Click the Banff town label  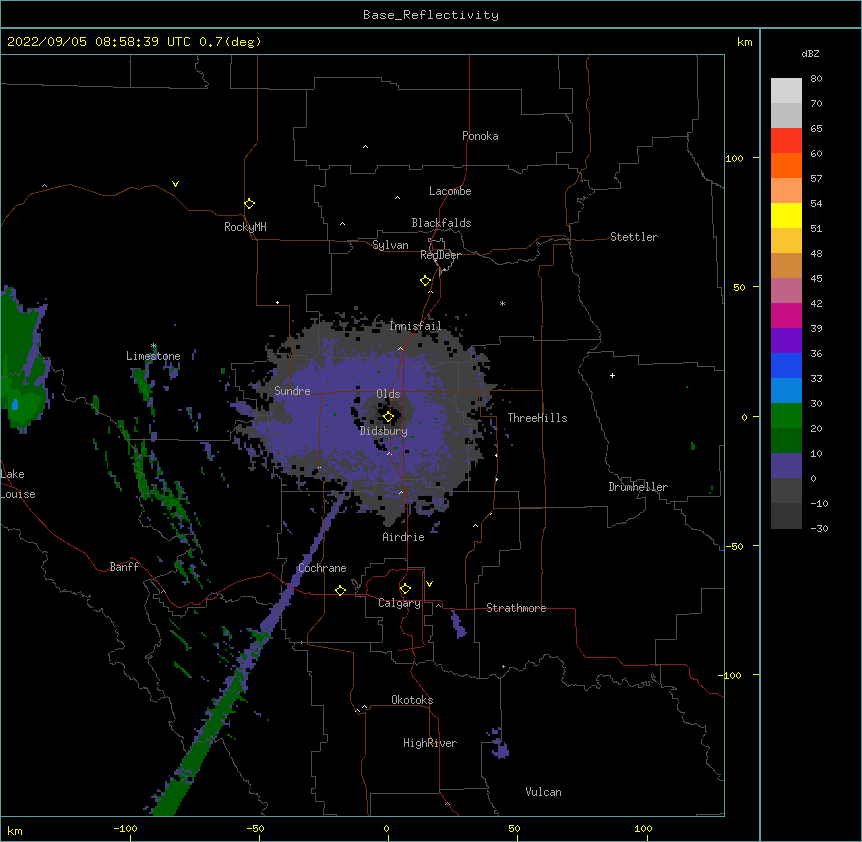coord(124,567)
